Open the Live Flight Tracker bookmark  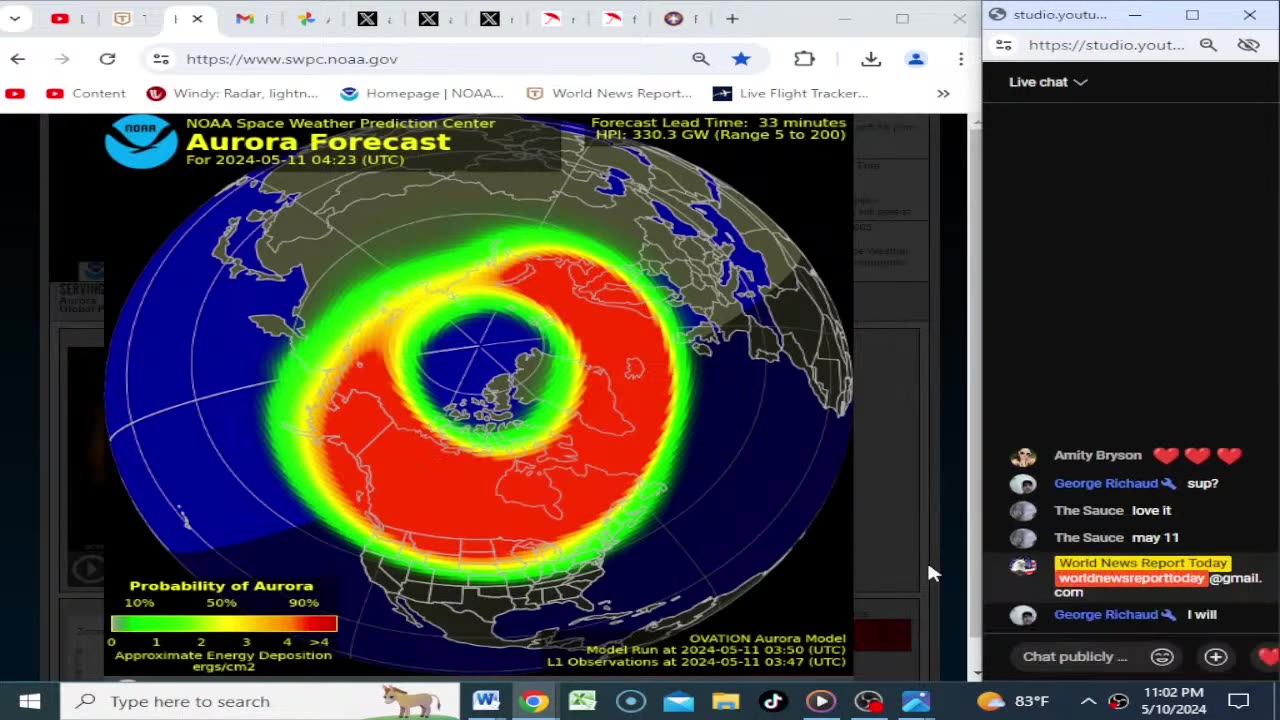[791, 93]
